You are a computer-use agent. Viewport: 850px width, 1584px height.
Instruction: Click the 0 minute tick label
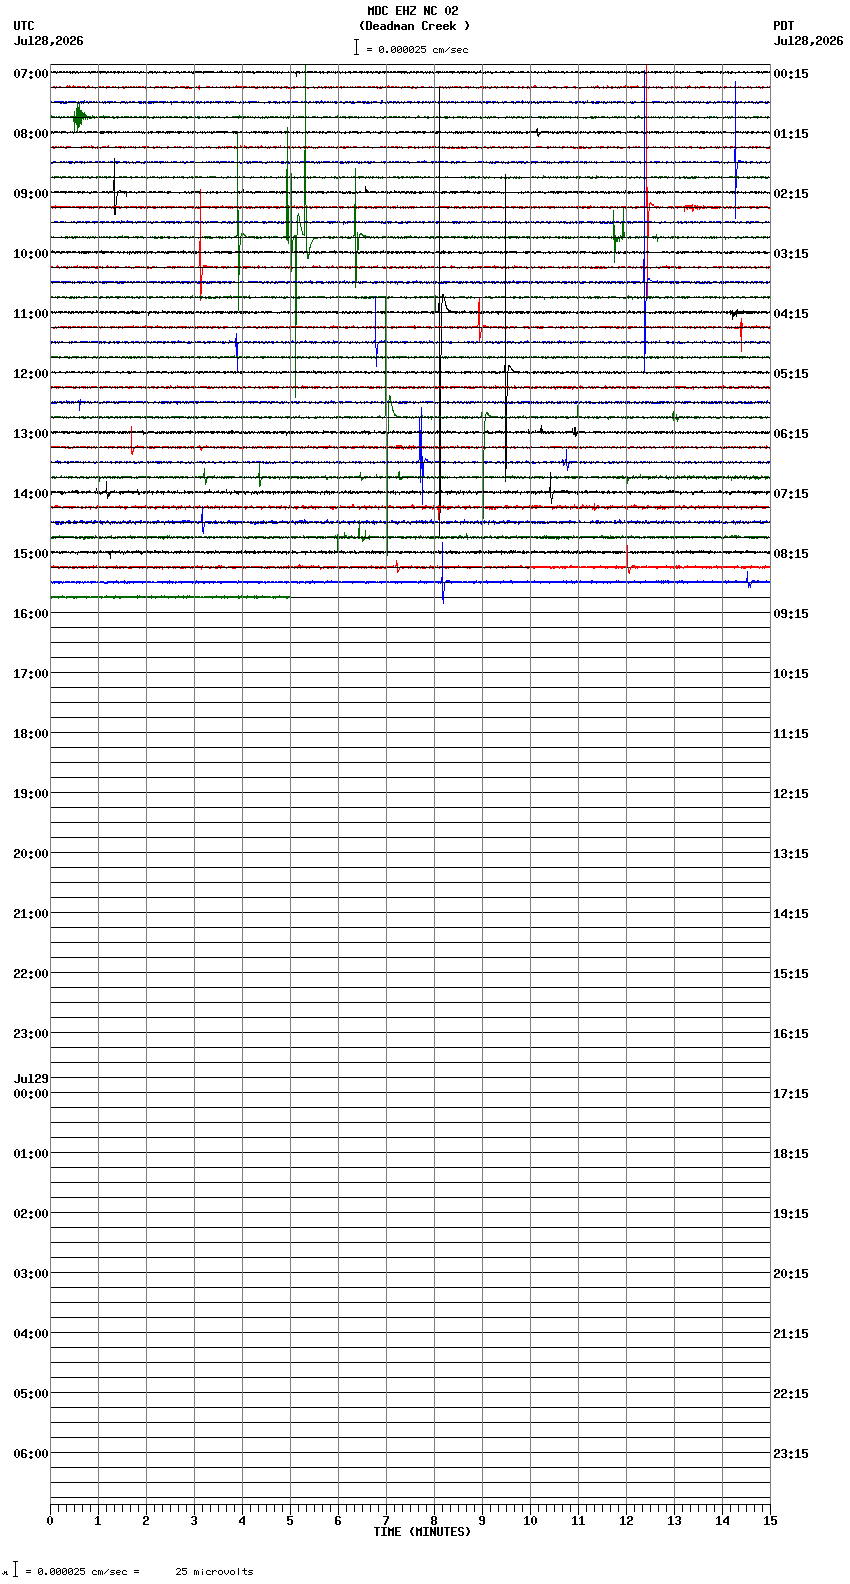pos(50,1521)
